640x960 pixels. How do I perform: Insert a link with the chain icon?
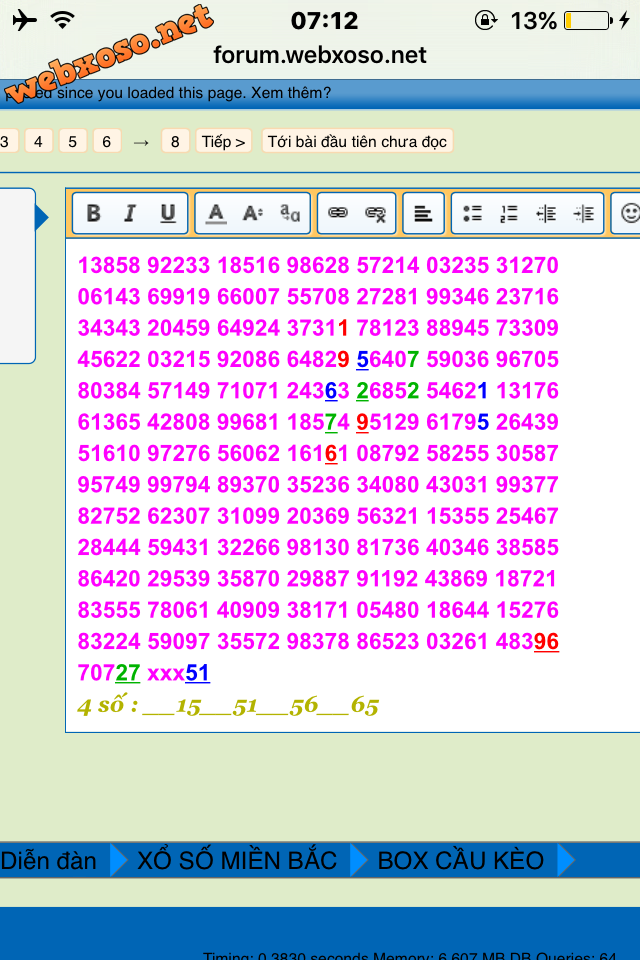[x=337, y=213]
